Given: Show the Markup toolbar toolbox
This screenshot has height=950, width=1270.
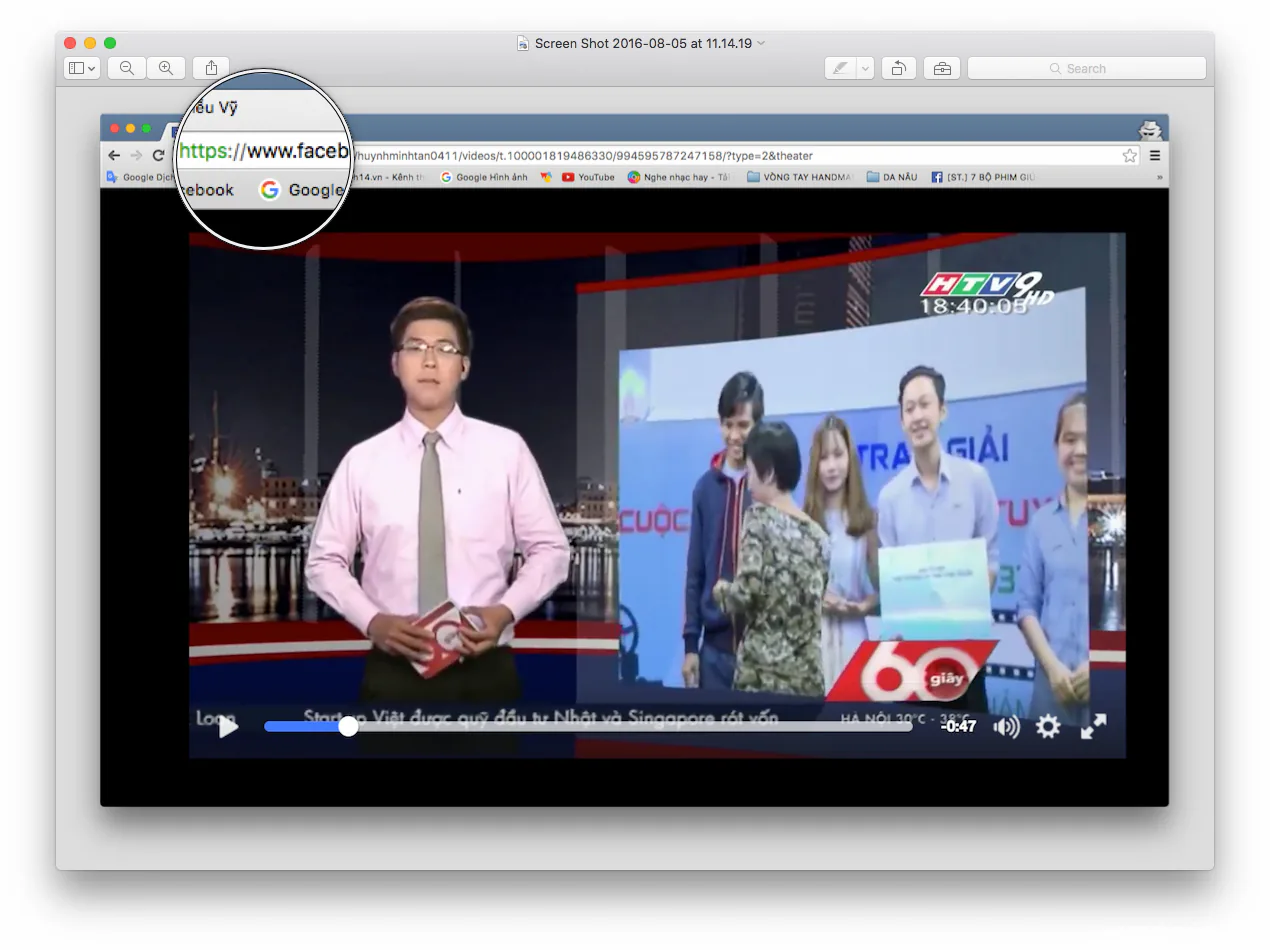Looking at the screenshot, I should [942, 68].
